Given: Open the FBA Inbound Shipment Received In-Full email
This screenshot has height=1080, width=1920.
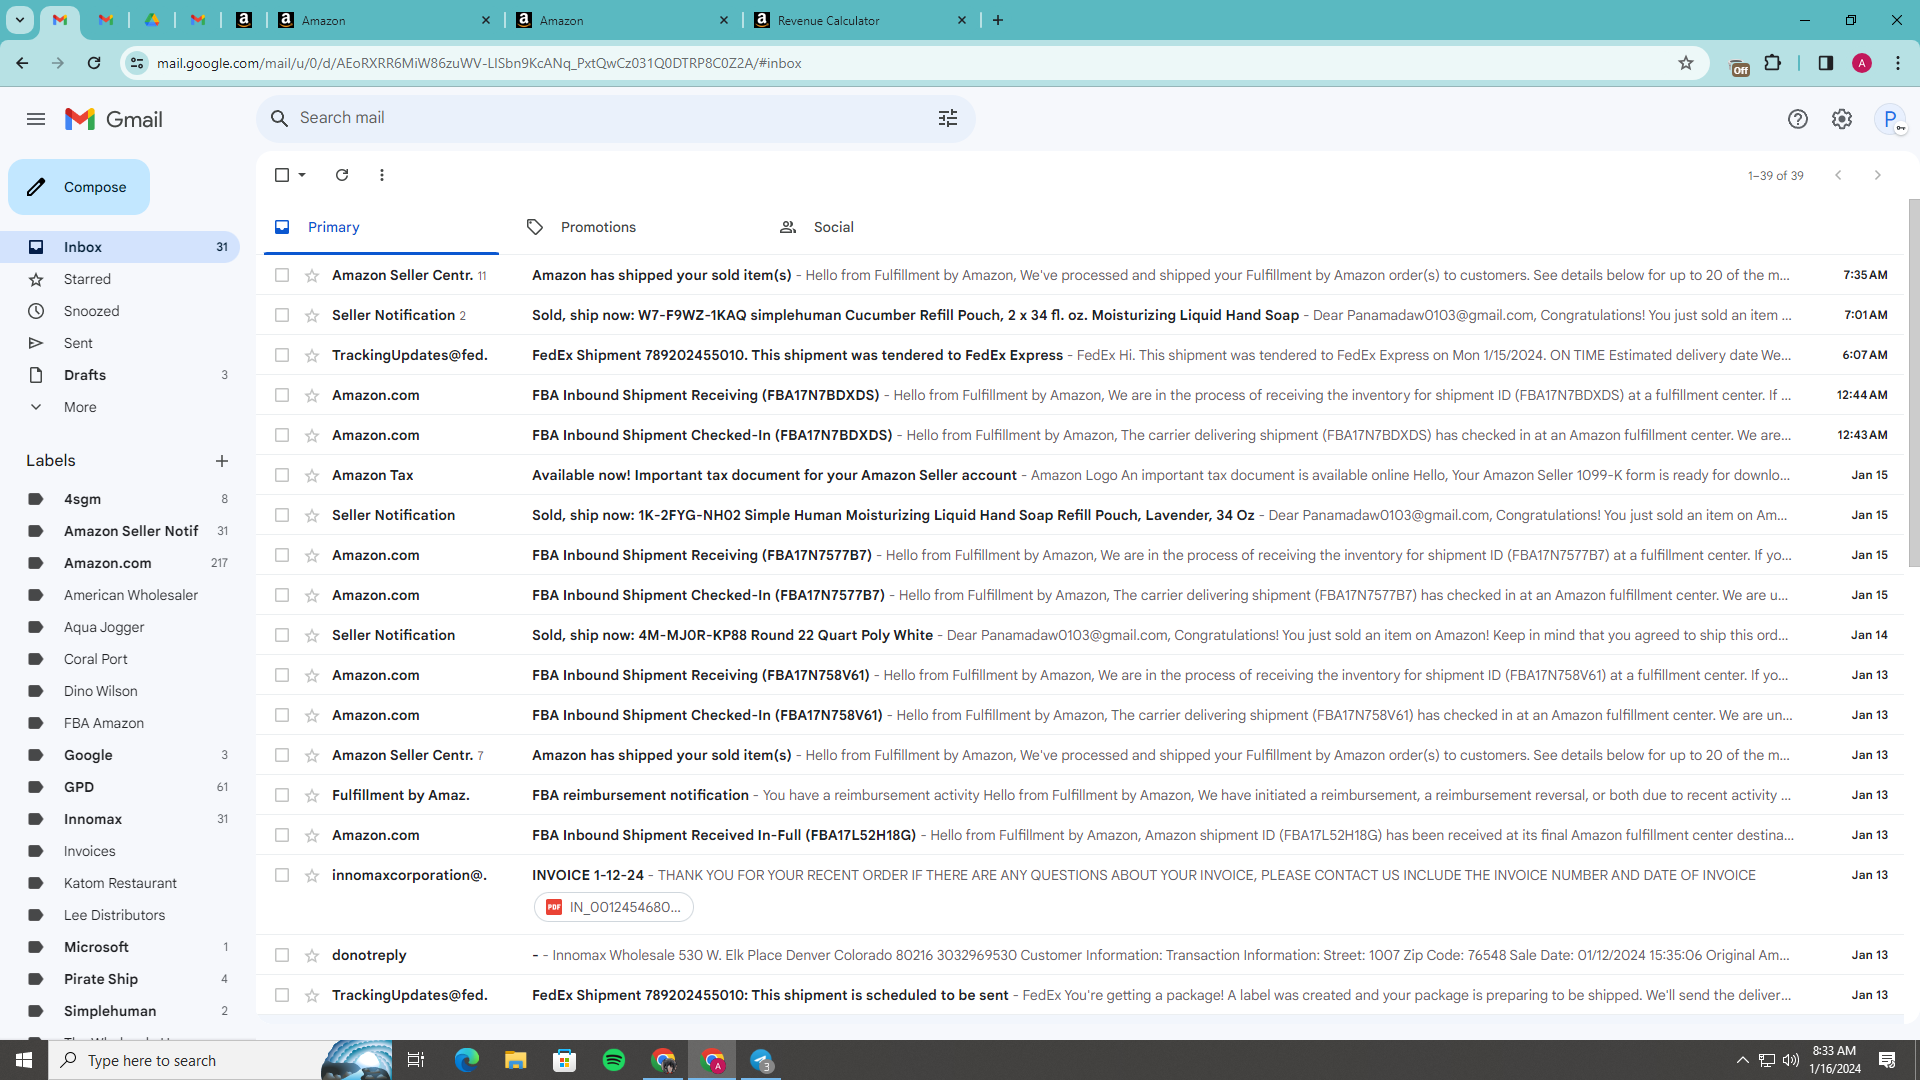Looking at the screenshot, I should pyautogui.click(x=1080, y=835).
